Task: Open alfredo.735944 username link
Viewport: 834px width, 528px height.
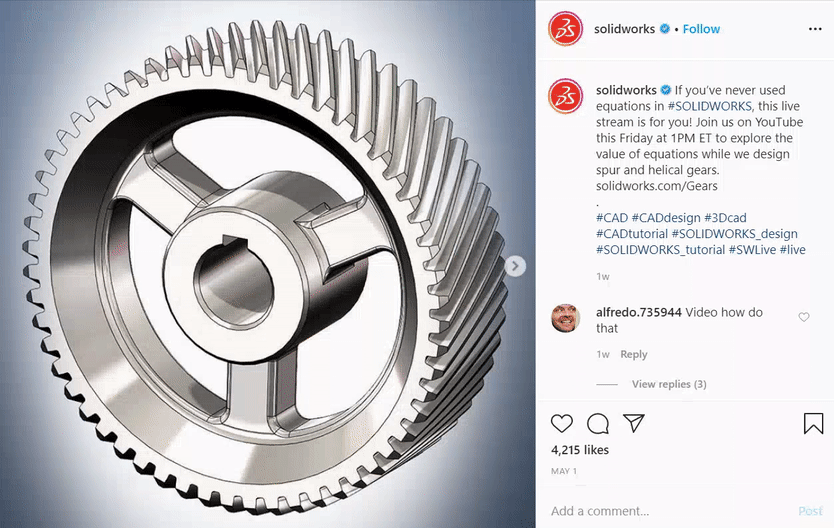Action: 639,312
